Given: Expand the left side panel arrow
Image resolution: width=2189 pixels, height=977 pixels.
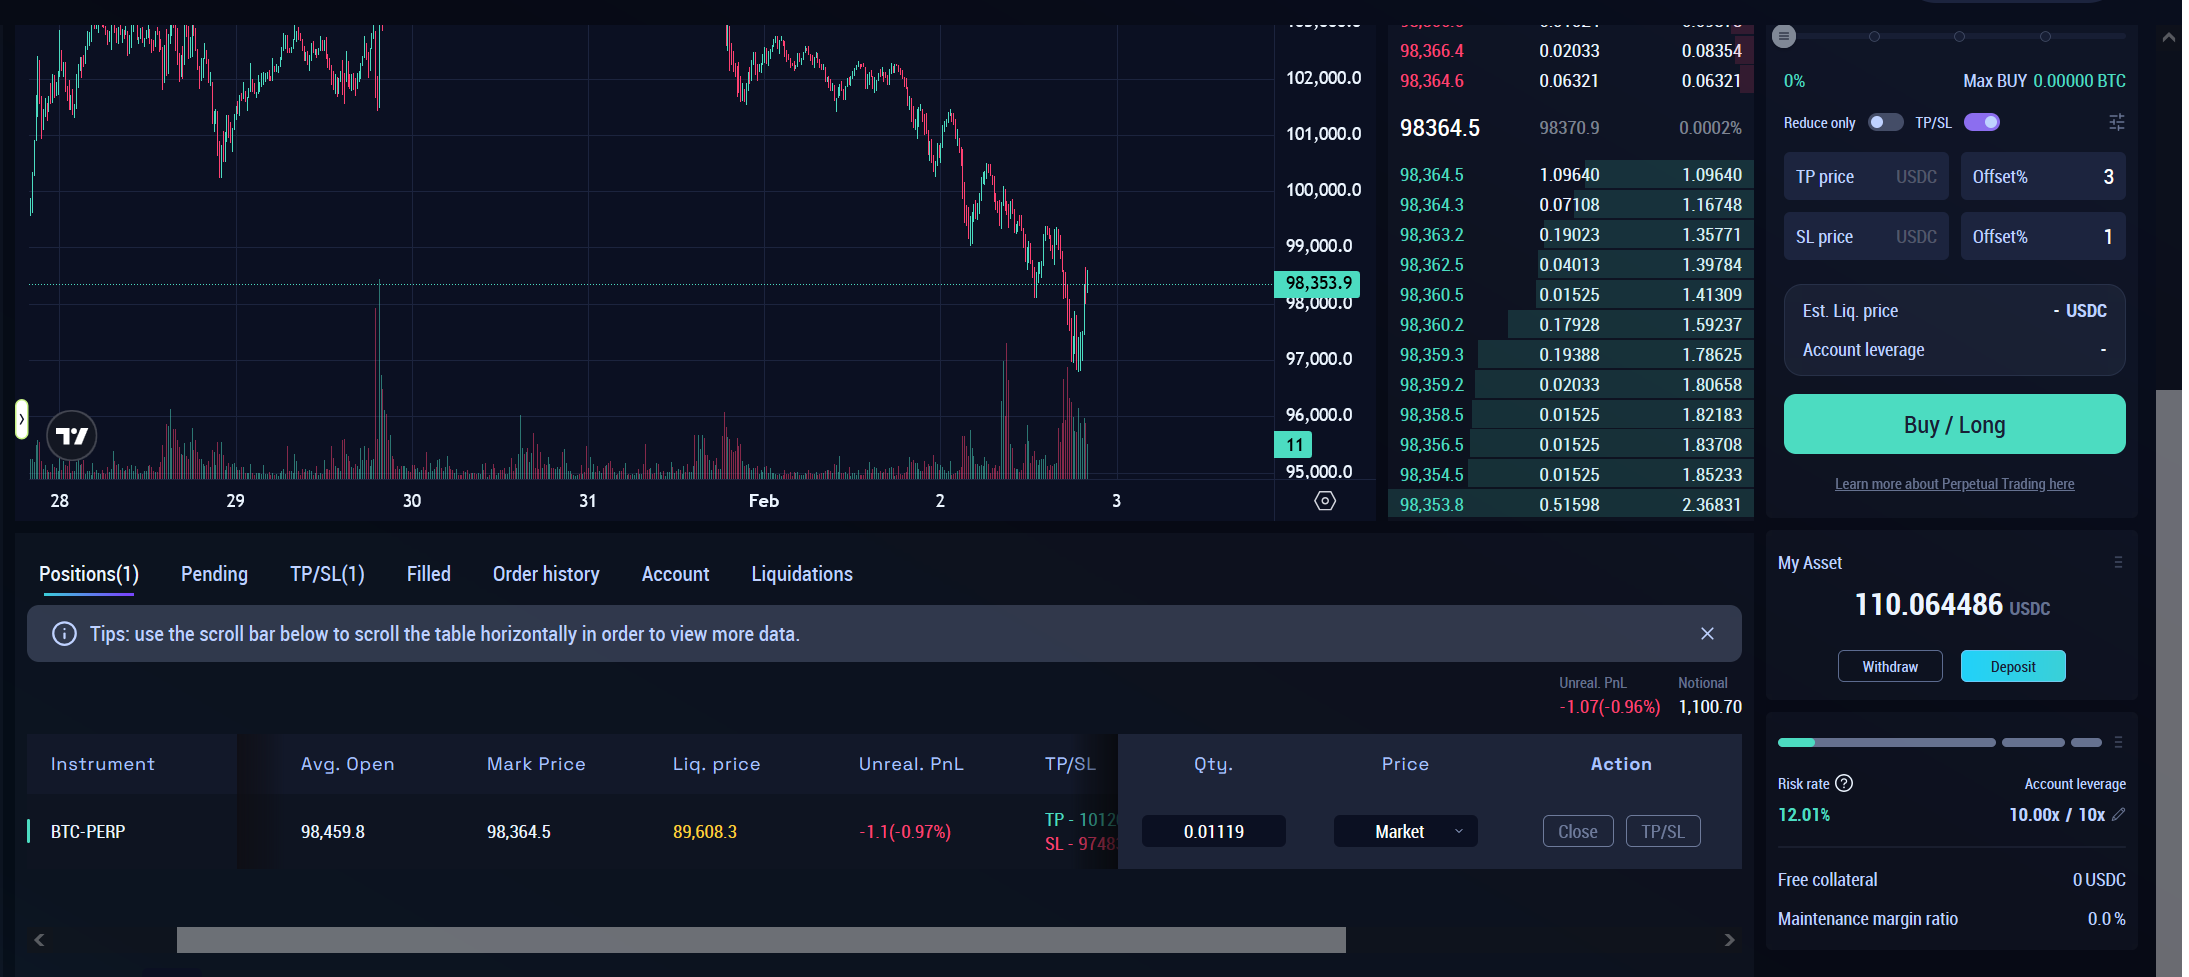Looking at the screenshot, I should (21, 419).
